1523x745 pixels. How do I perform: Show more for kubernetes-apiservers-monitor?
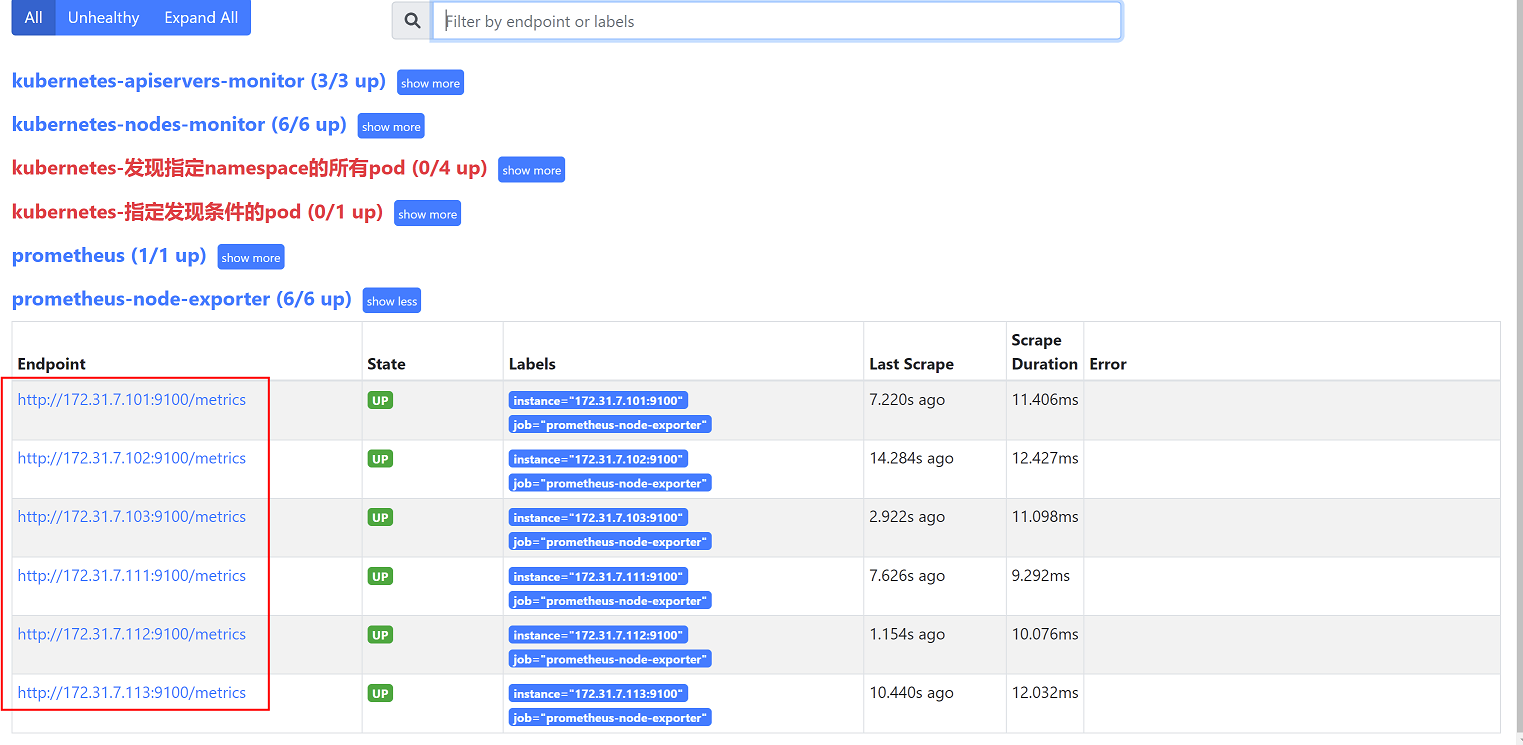[430, 83]
